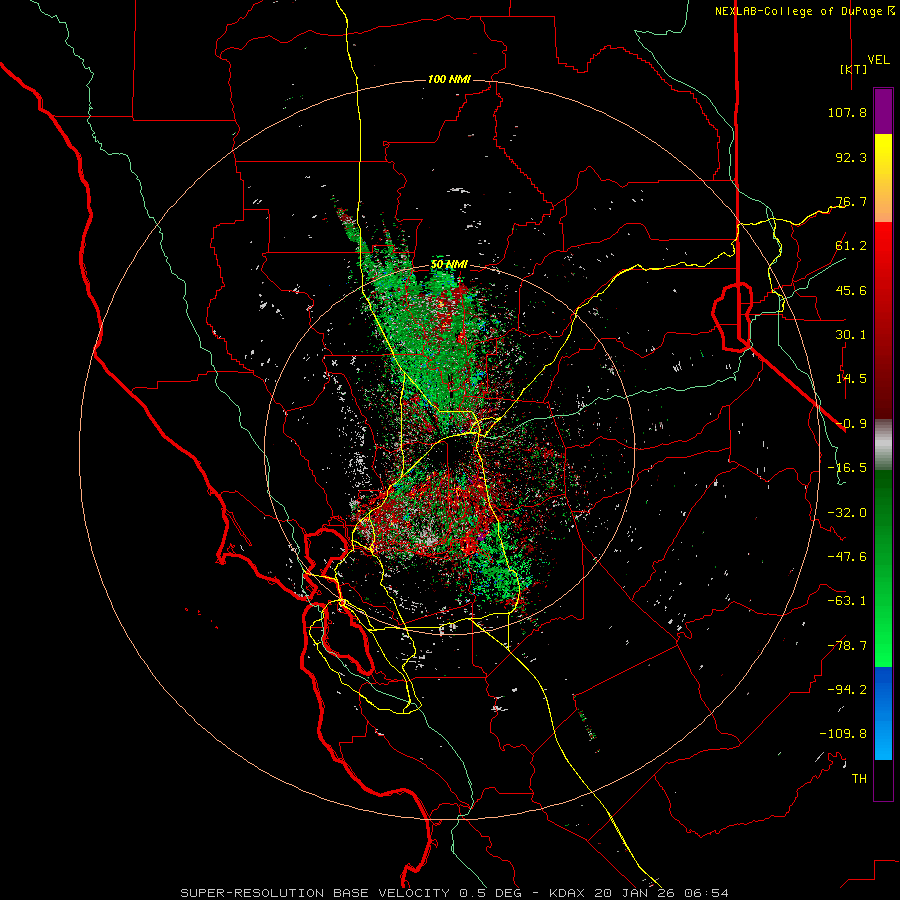Click the -78.7 velocity scale value
The image size is (900, 900).
[x=847, y=646]
